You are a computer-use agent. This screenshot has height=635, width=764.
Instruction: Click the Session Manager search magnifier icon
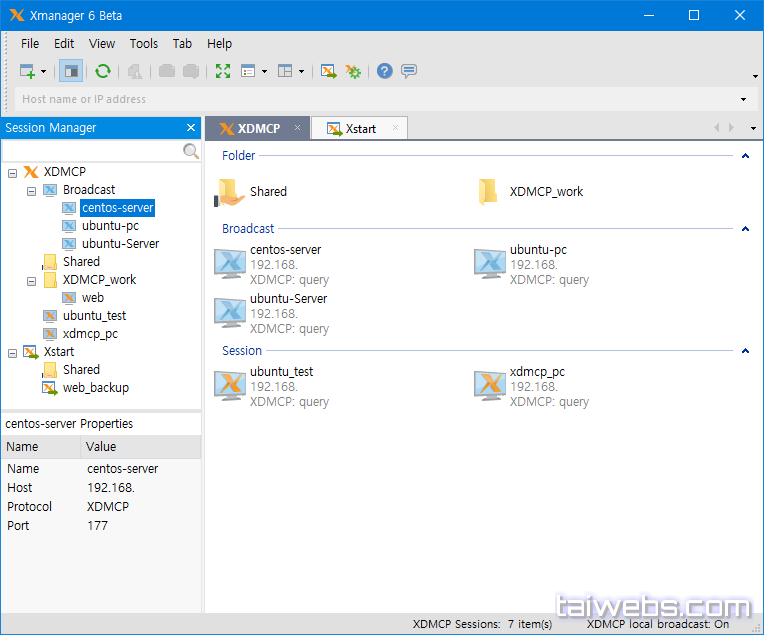click(191, 151)
